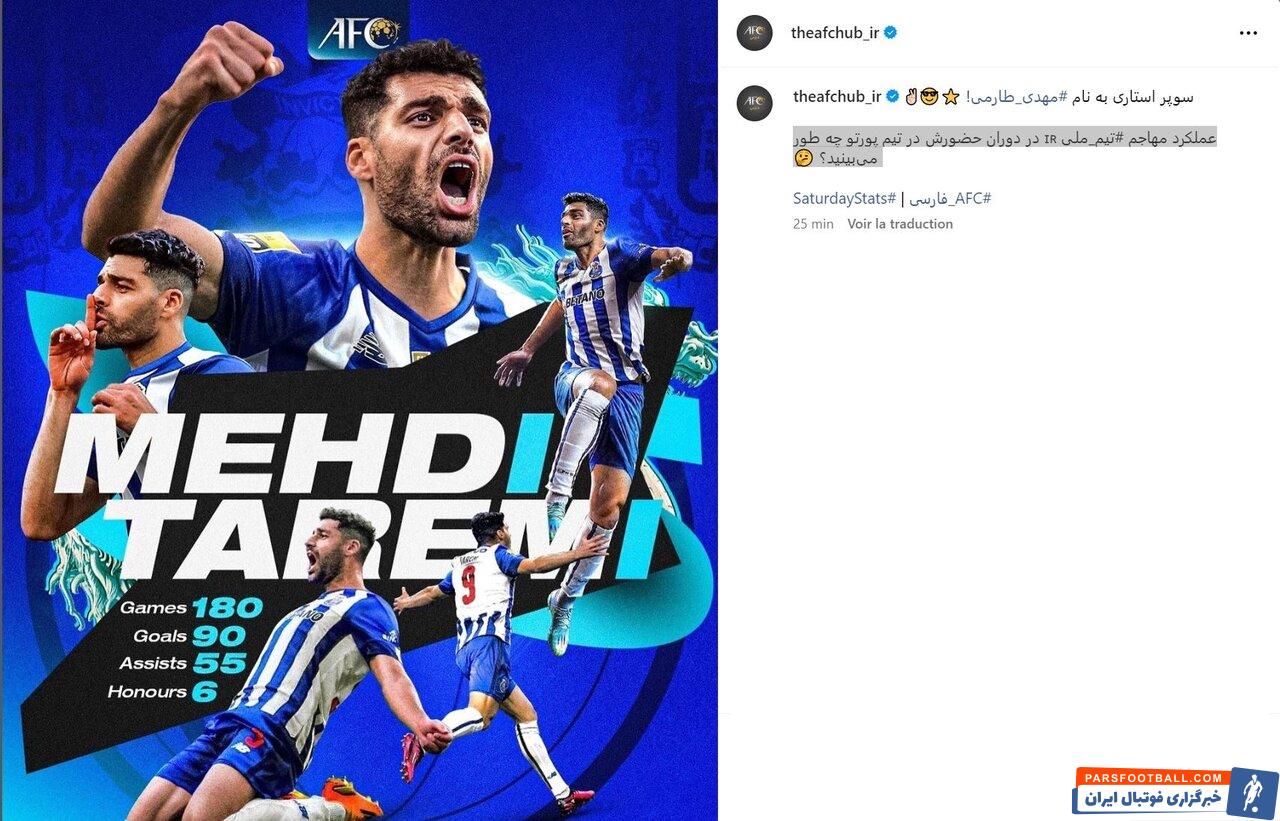Open theafchub_ir username in the caption
Screen dimensions: 1280x821
837,97
